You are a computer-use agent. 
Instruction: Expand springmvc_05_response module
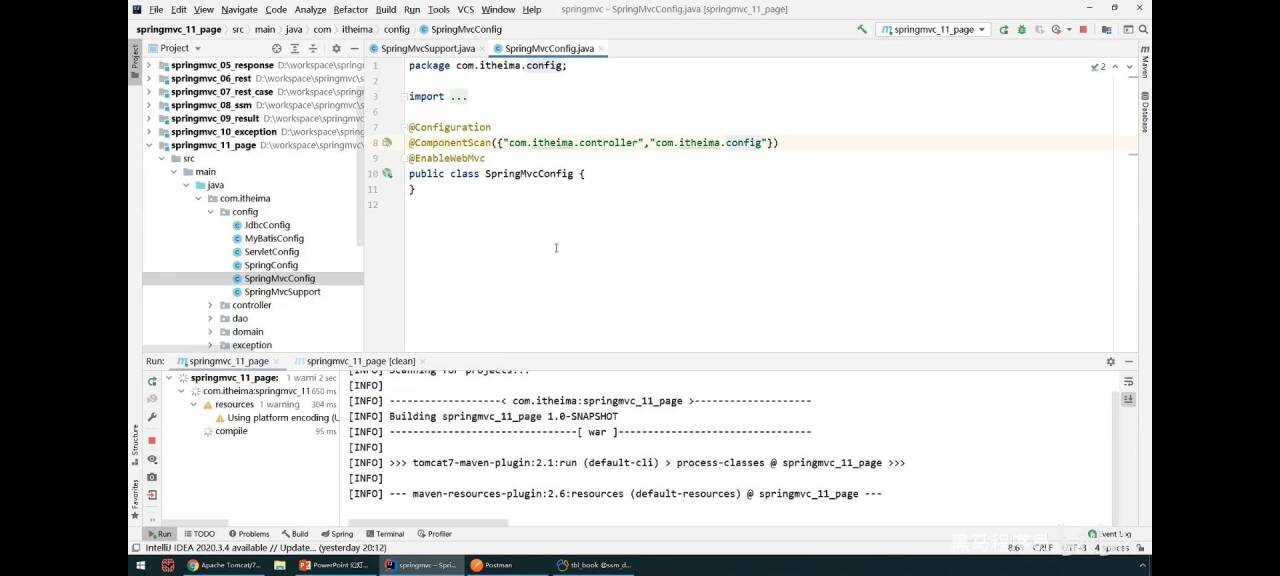pyautogui.click(x=149, y=65)
